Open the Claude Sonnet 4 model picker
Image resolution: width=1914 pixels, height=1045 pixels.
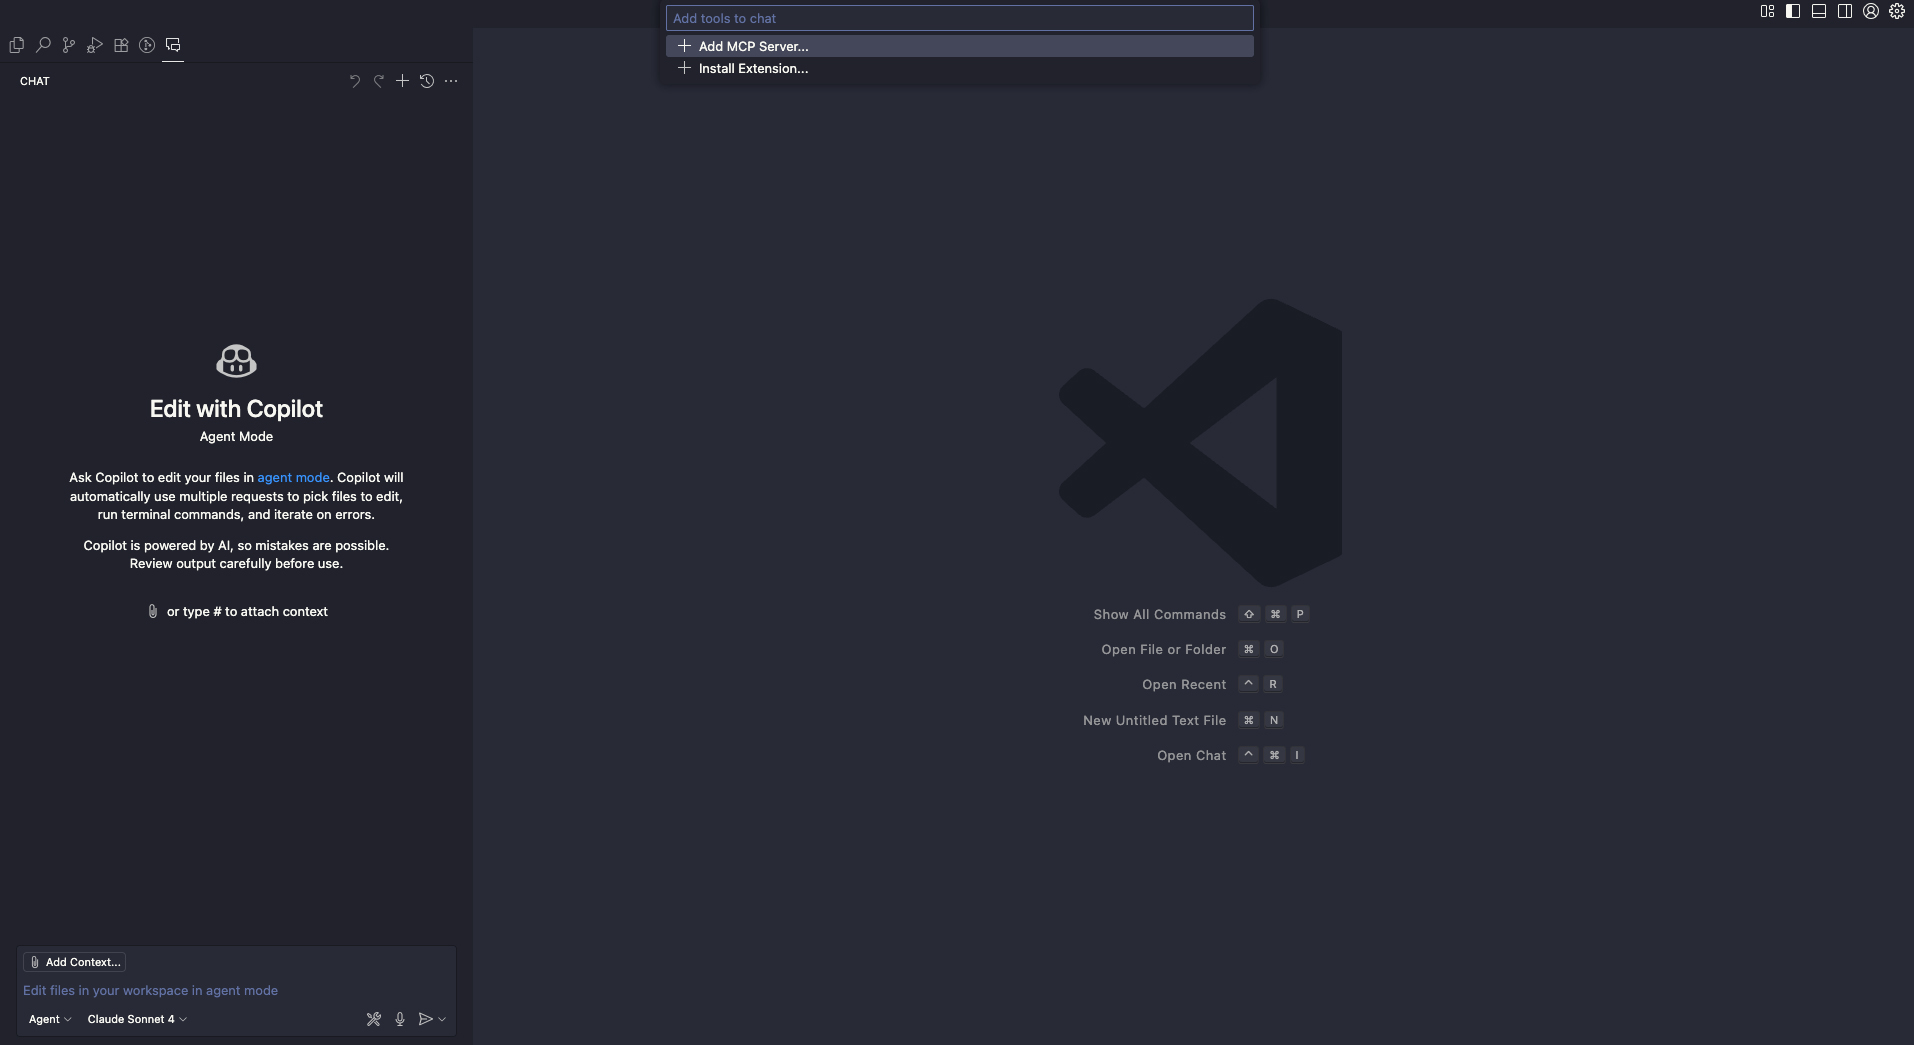pos(137,1019)
